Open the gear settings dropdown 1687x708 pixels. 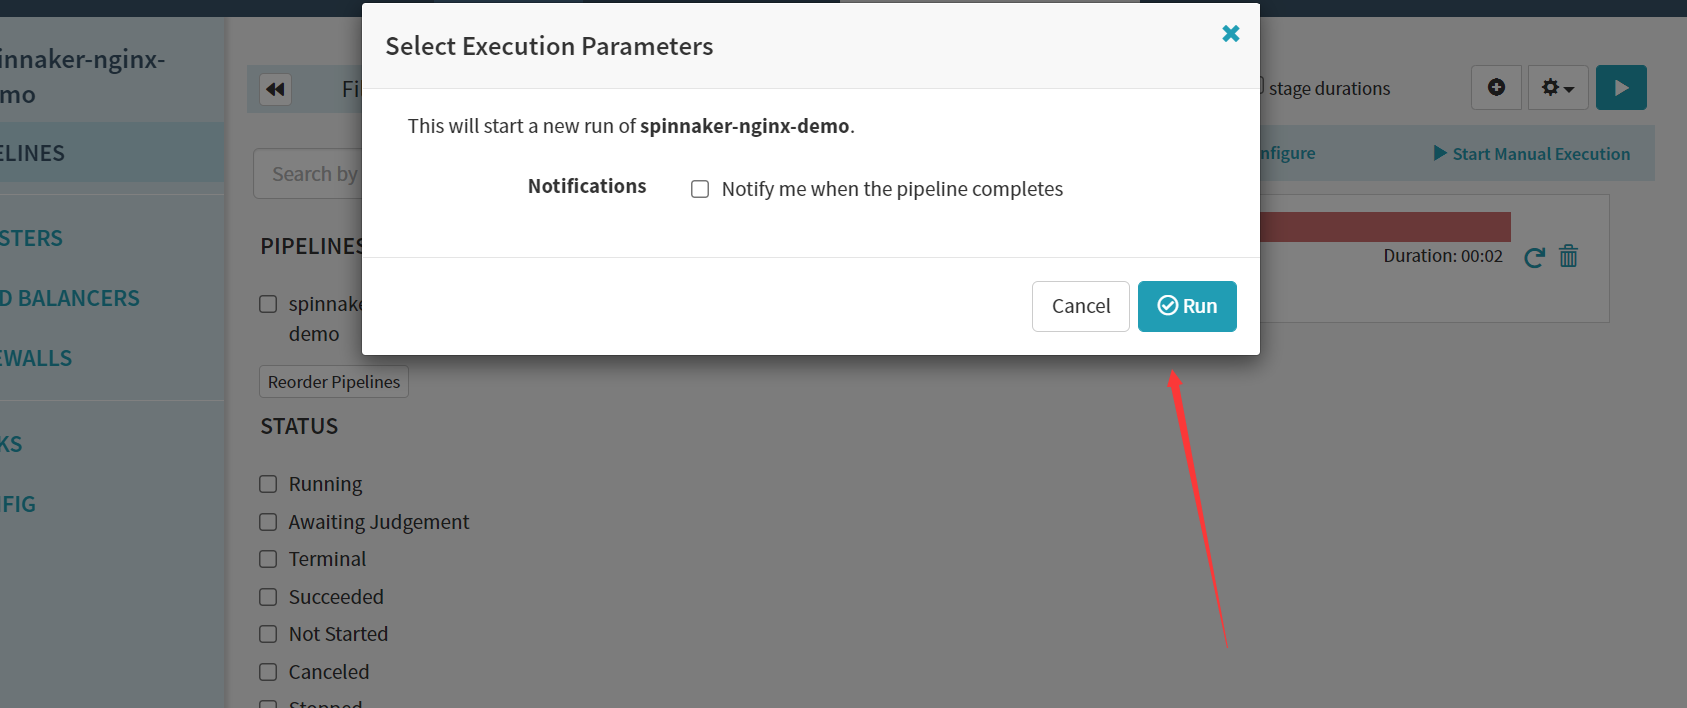pos(1557,88)
